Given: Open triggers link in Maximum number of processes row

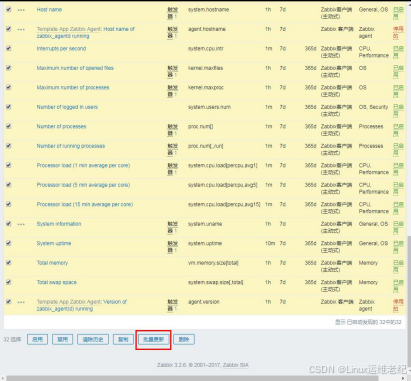Looking at the screenshot, I should pyautogui.click(x=172, y=91).
